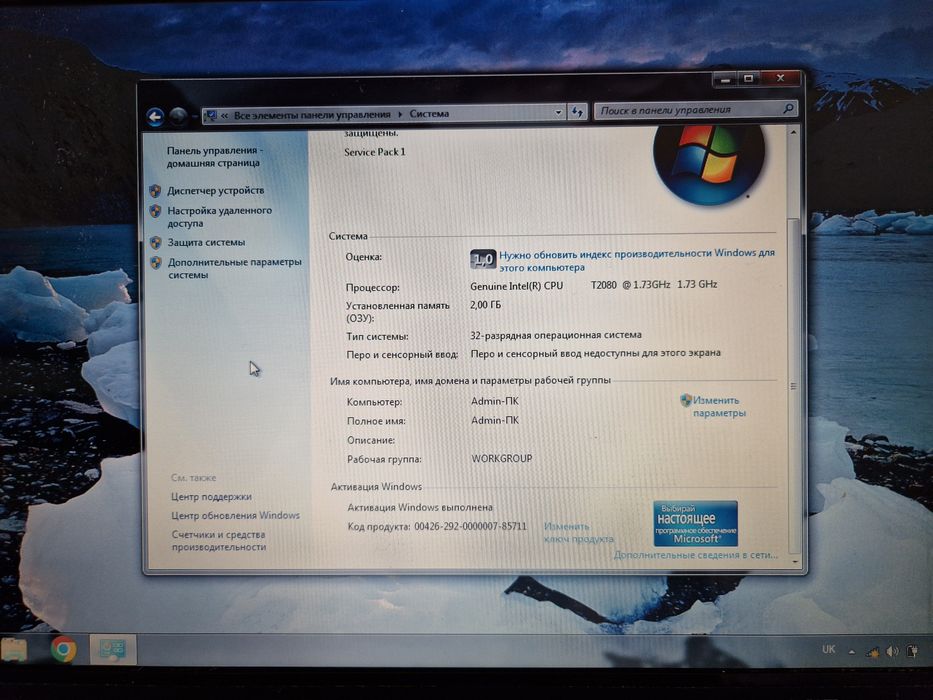Open 'Центр обновления Windows' link
The width and height of the screenshot is (933, 700).
[236, 515]
